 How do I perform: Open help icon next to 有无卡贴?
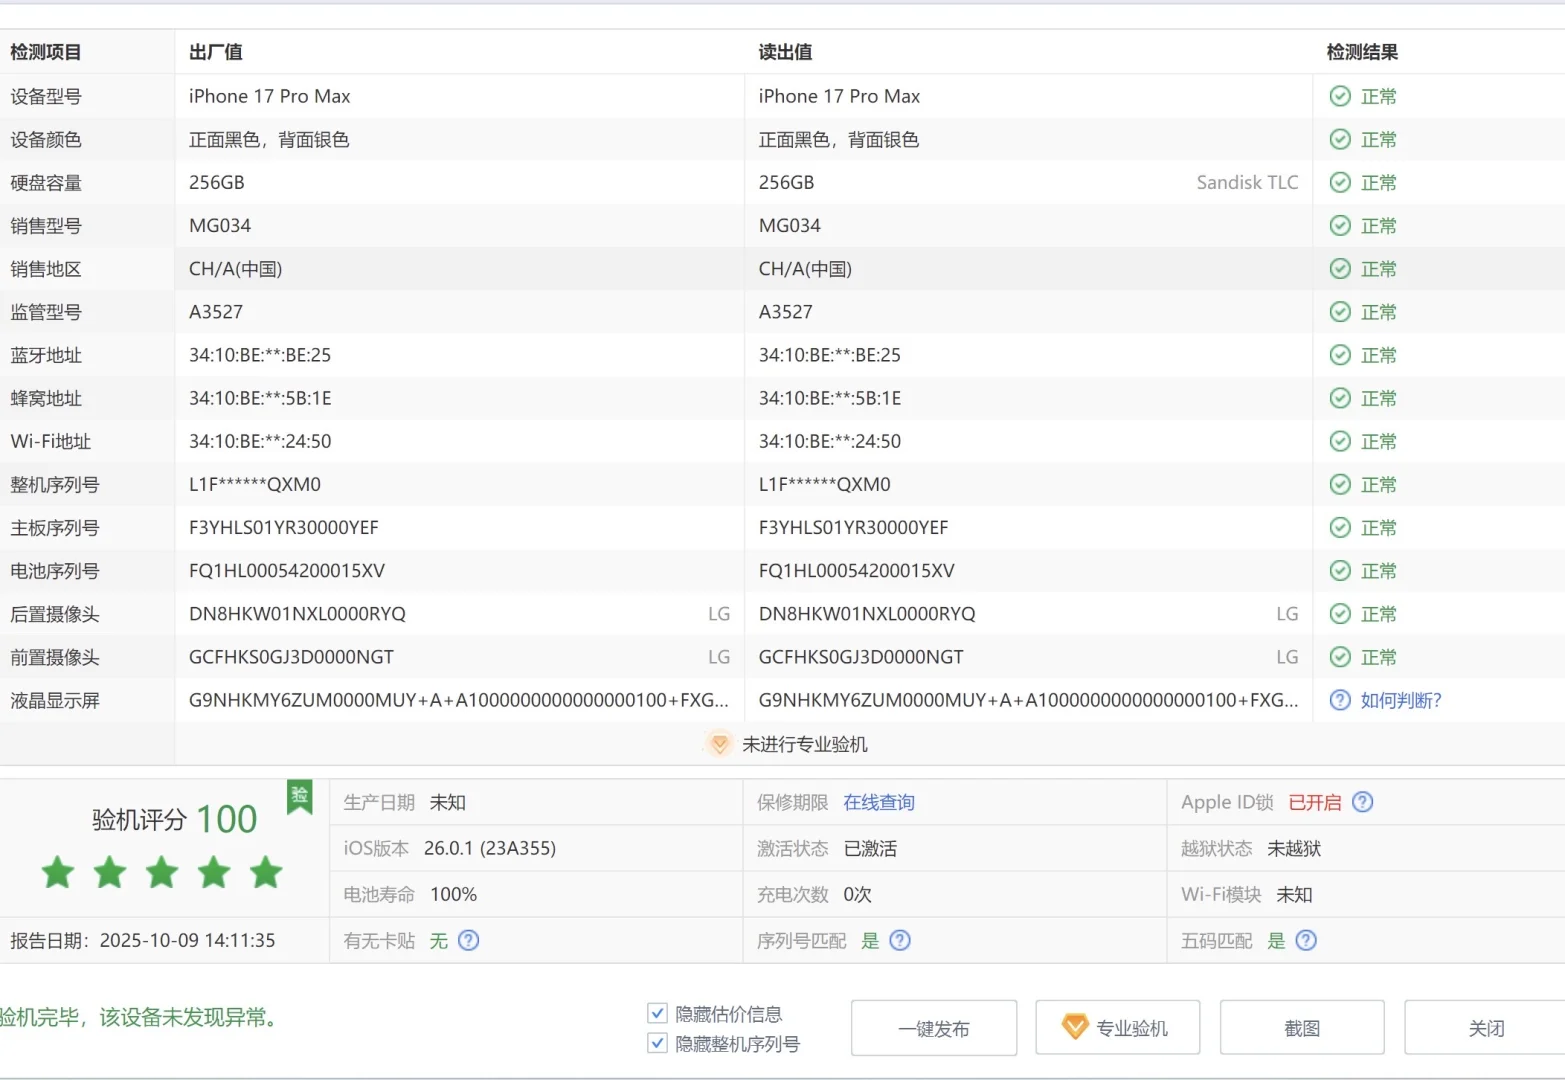pos(468,940)
